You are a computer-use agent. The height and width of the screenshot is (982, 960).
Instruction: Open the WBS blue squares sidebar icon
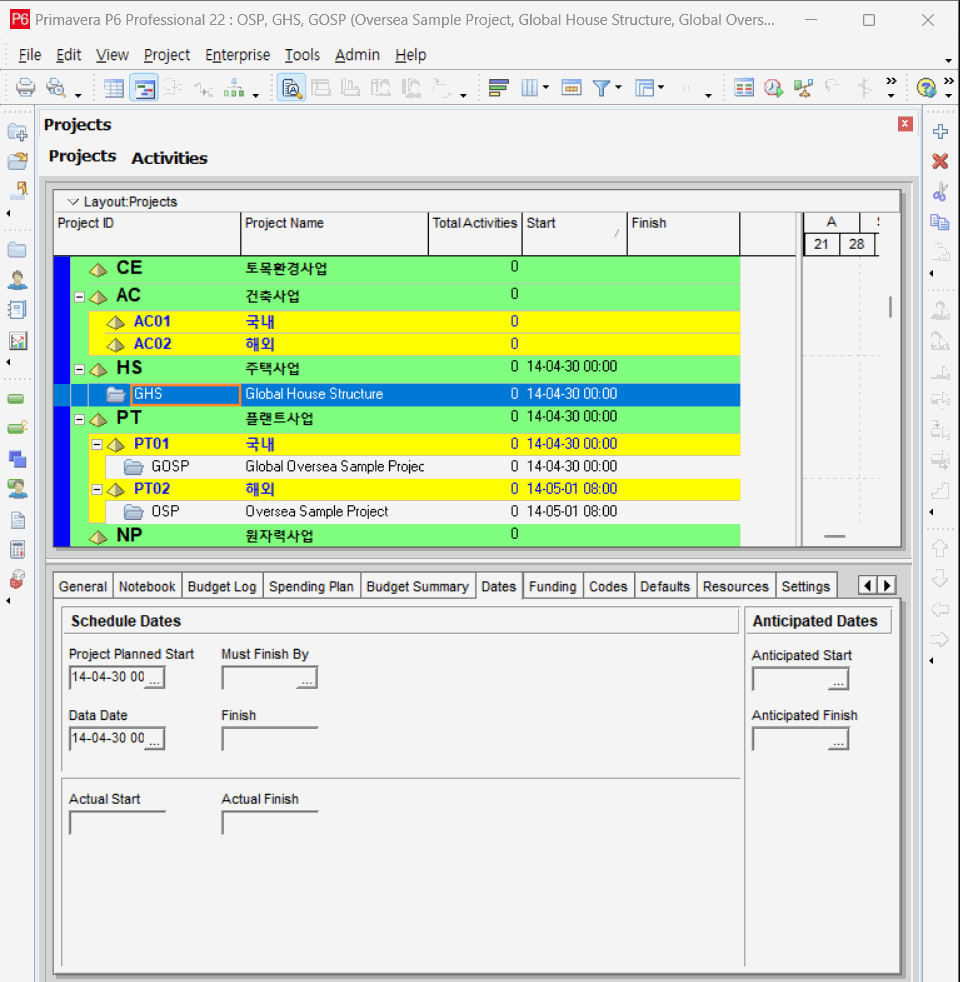[17, 458]
